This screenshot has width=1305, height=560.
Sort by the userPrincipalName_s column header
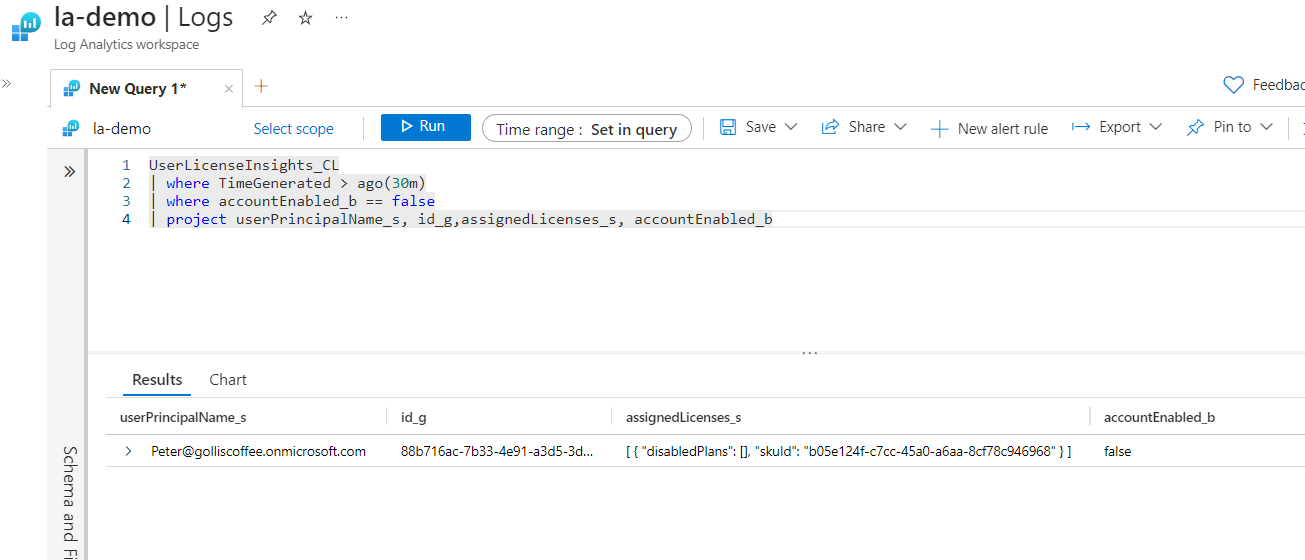point(183,417)
